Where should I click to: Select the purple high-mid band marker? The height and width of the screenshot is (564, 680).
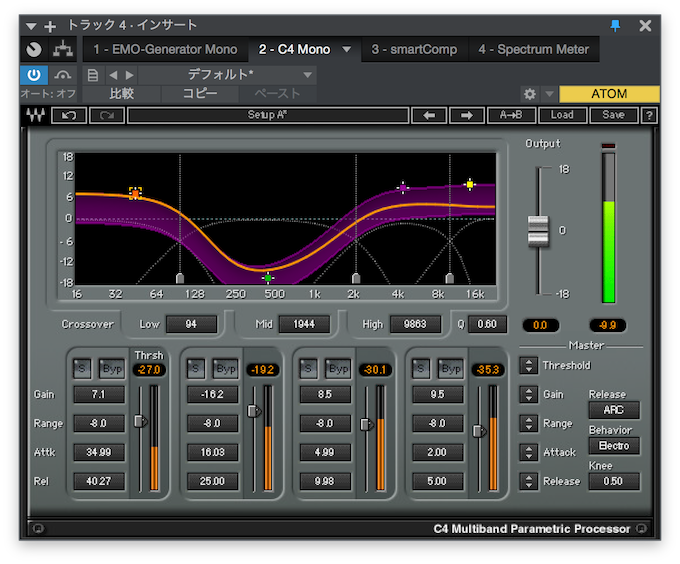click(403, 188)
